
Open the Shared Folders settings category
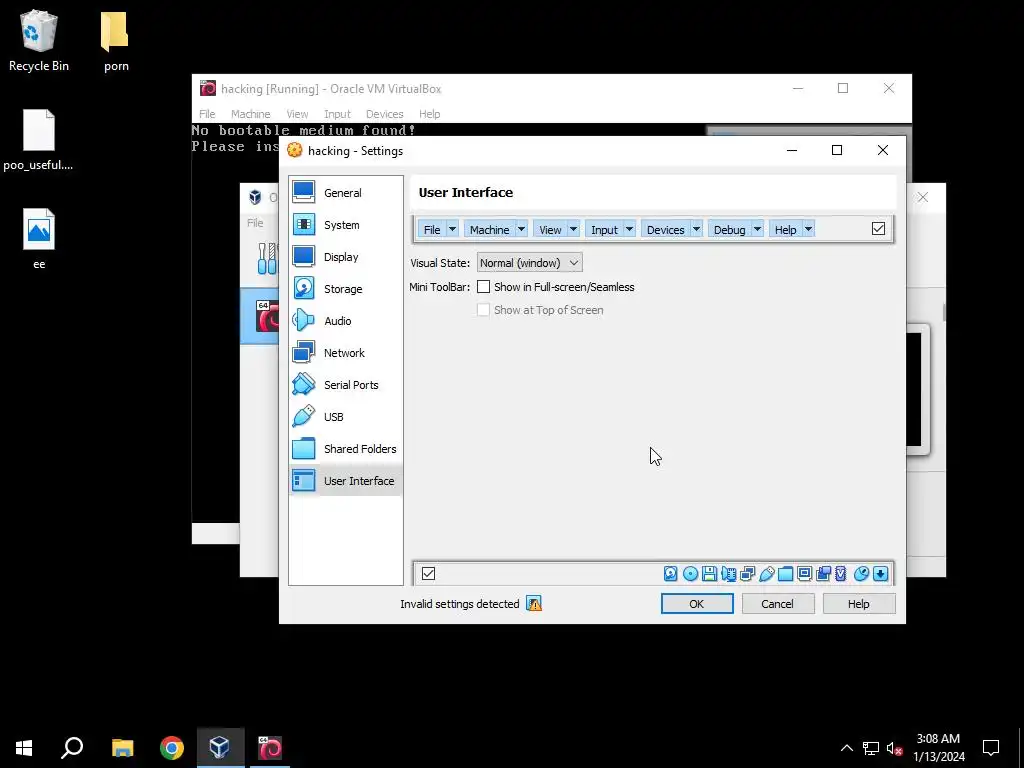[x=345, y=449]
